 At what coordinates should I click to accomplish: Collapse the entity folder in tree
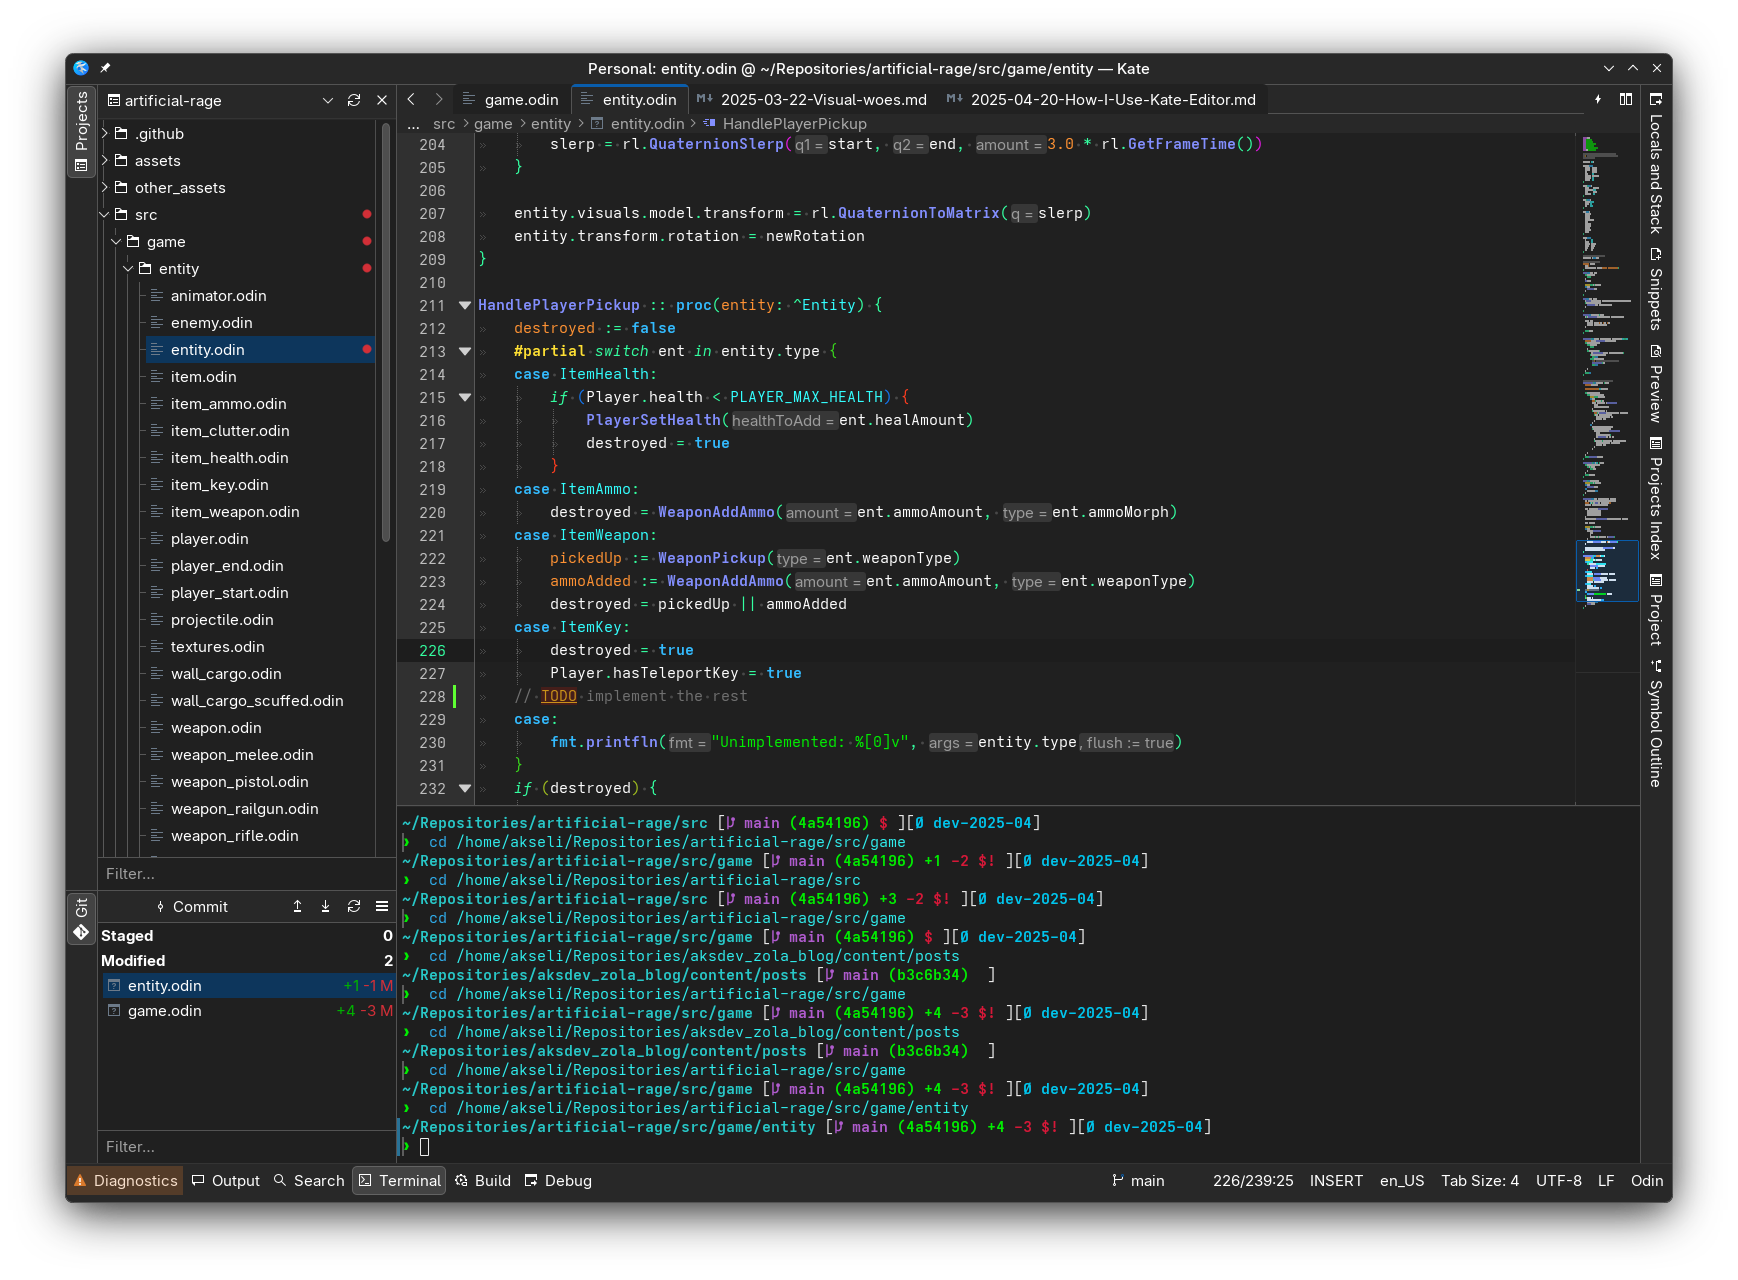click(x=128, y=269)
